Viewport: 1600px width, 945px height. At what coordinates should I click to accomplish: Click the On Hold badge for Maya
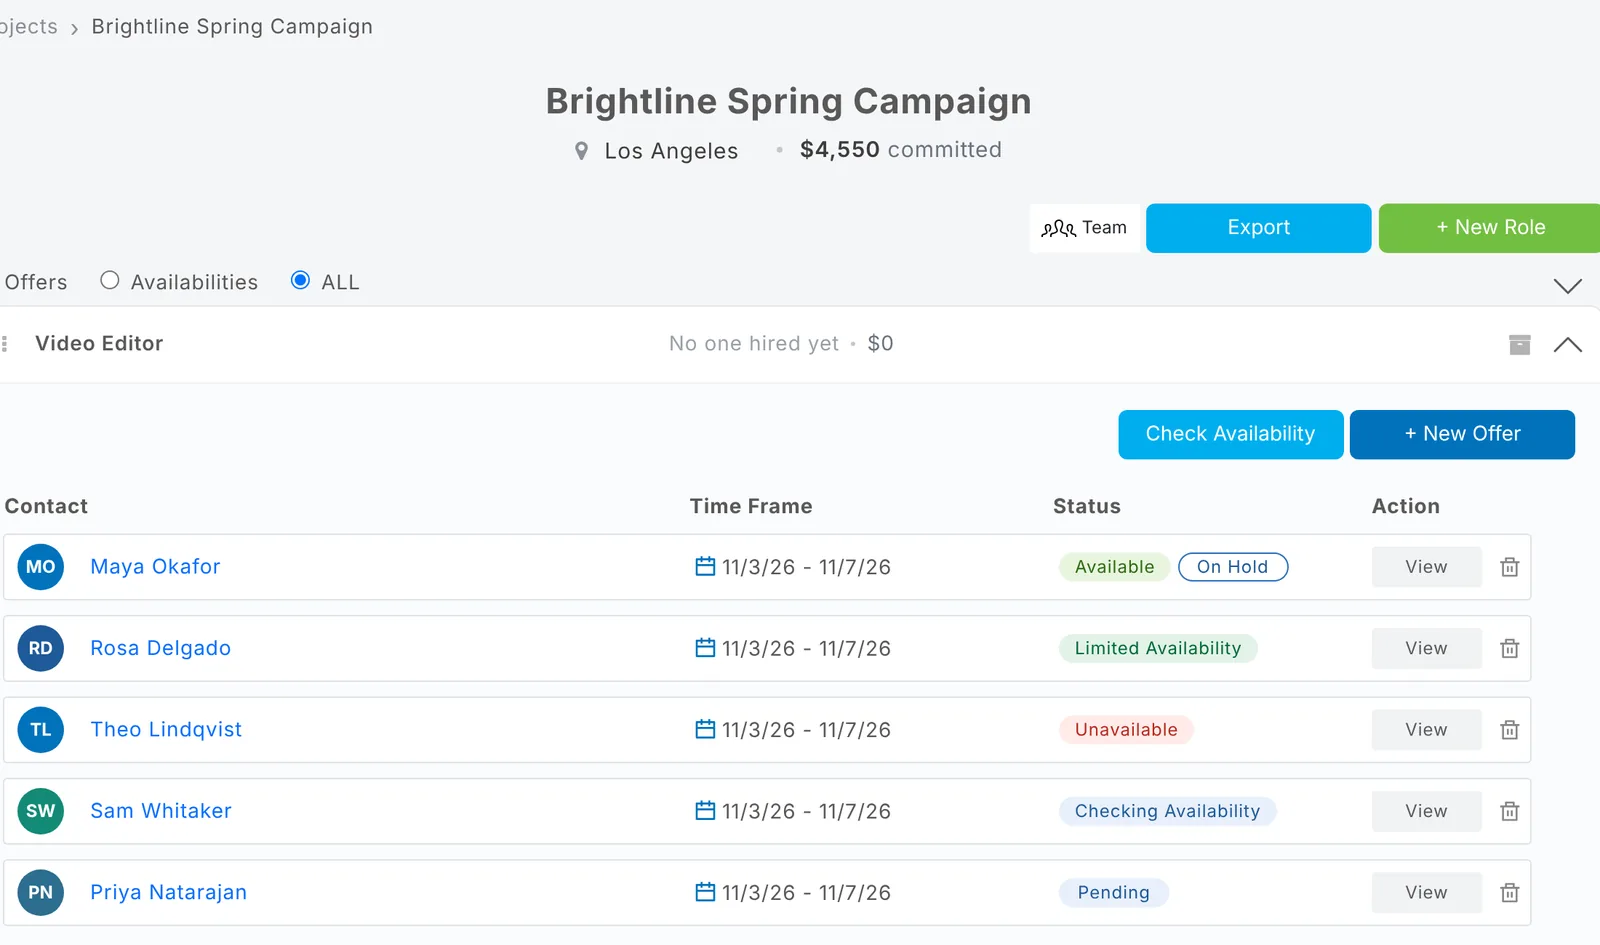[1233, 567]
